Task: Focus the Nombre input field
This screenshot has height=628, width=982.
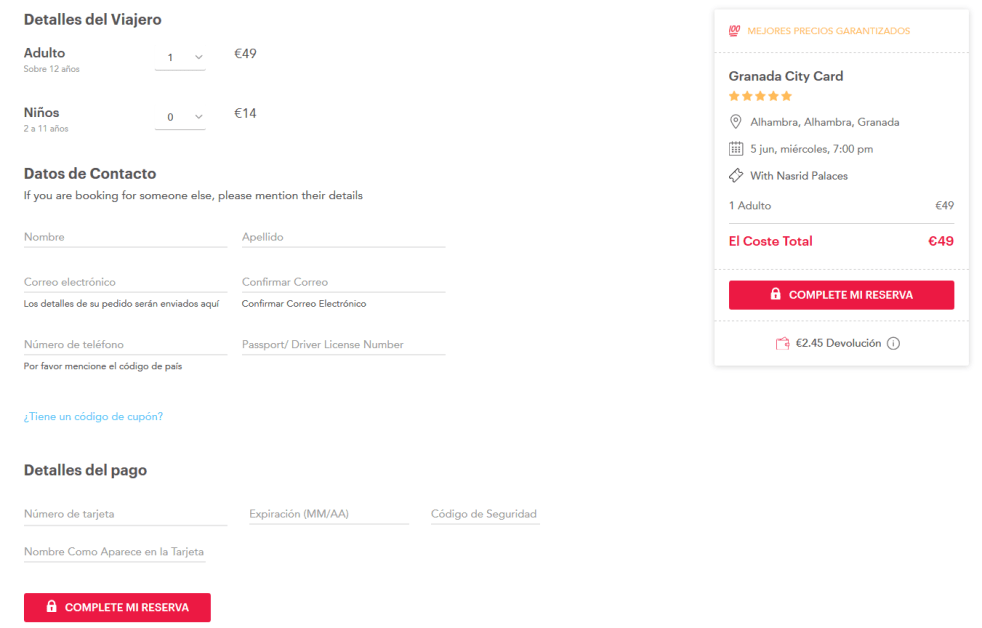Action: (x=125, y=237)
